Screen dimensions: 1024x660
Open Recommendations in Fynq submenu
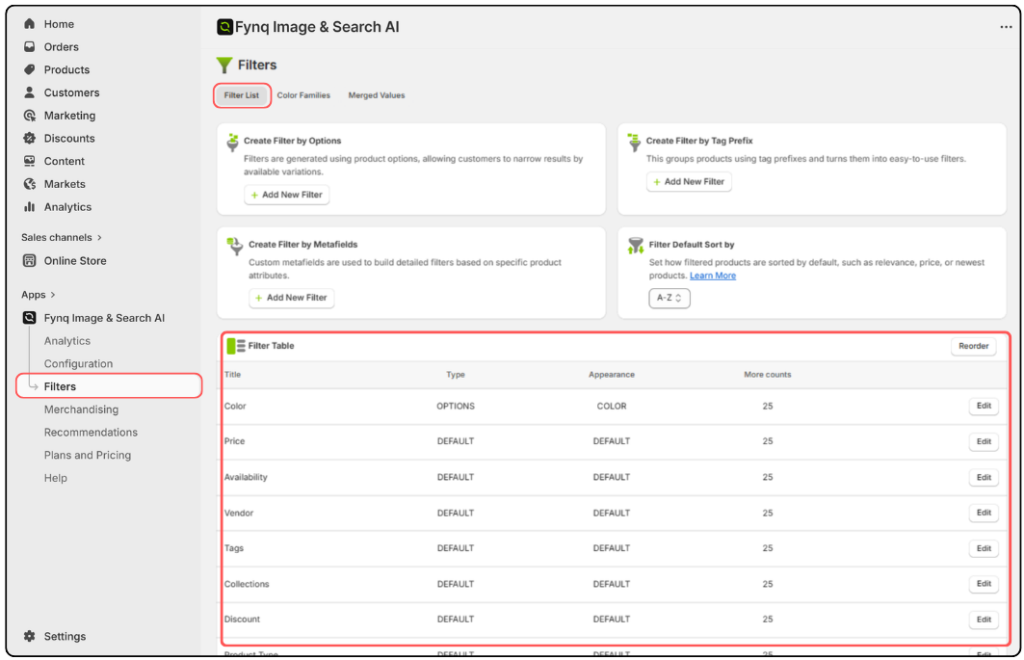91,432
